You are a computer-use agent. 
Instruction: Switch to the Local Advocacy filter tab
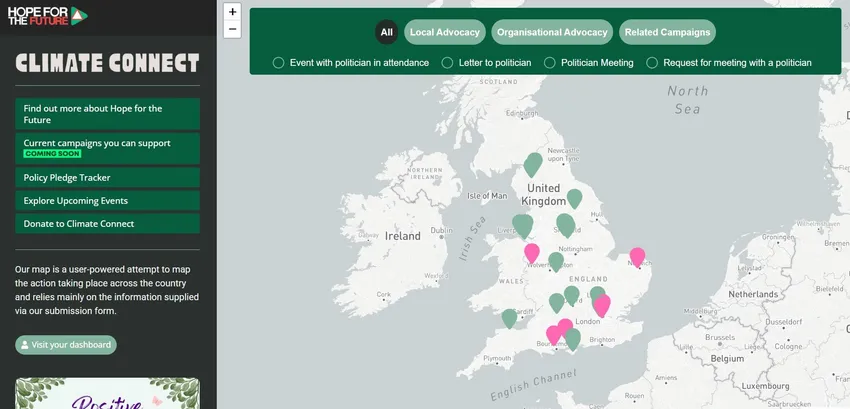click(x=445, y=32)
